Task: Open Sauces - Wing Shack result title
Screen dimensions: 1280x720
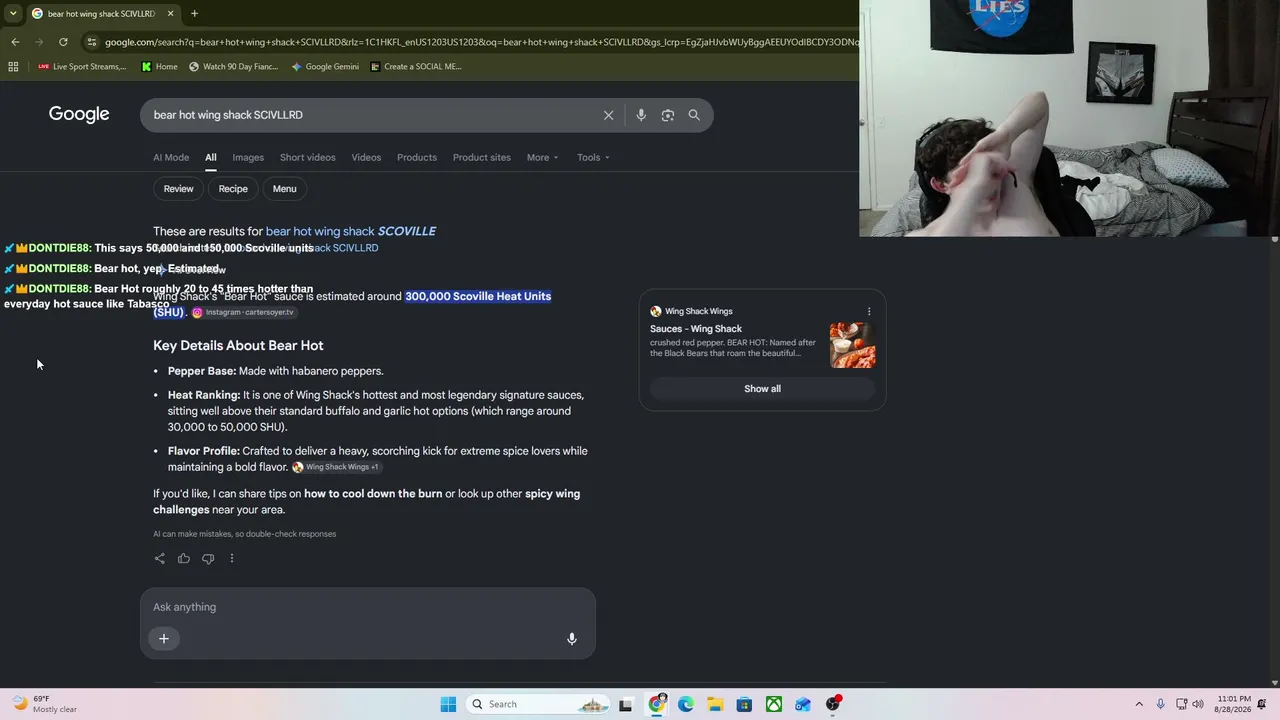Action: click(696, 329)
